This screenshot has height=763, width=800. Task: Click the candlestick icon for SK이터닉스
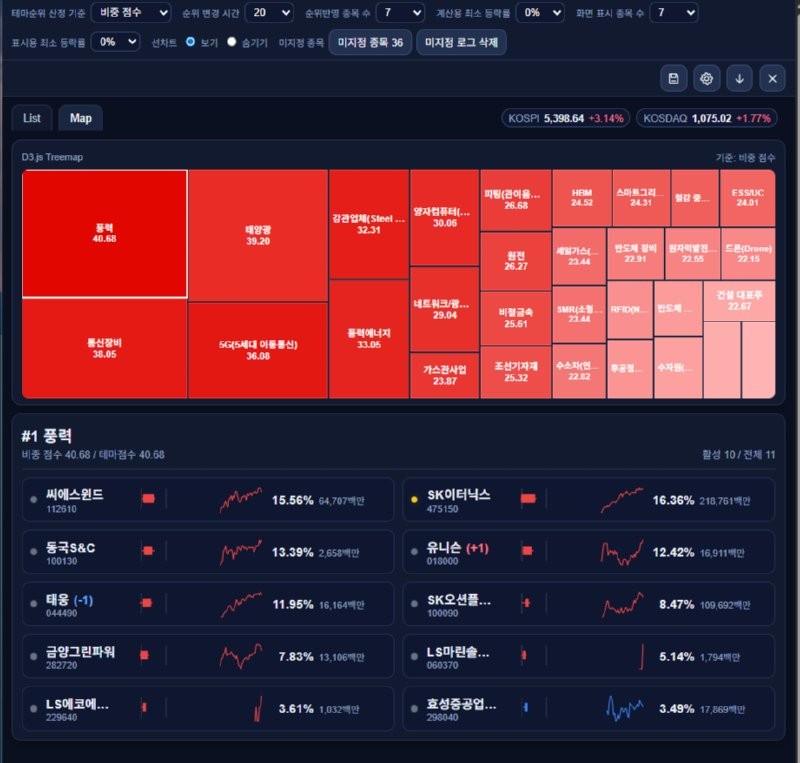[x=528, y=498]
